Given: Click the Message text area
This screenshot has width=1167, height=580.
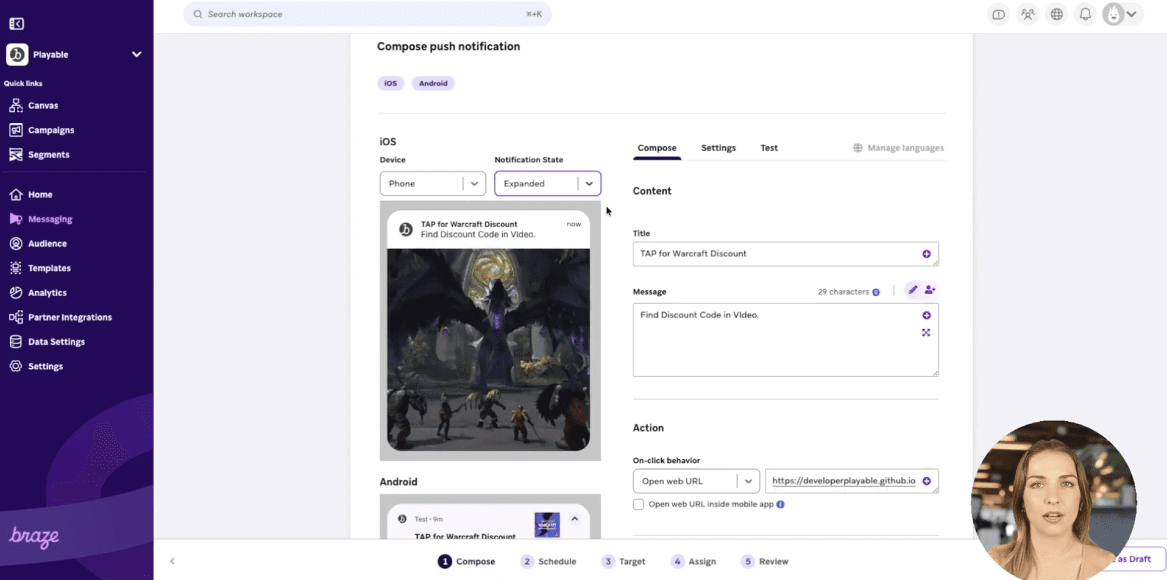Looking at the screenshot, I should click(785, 340).
